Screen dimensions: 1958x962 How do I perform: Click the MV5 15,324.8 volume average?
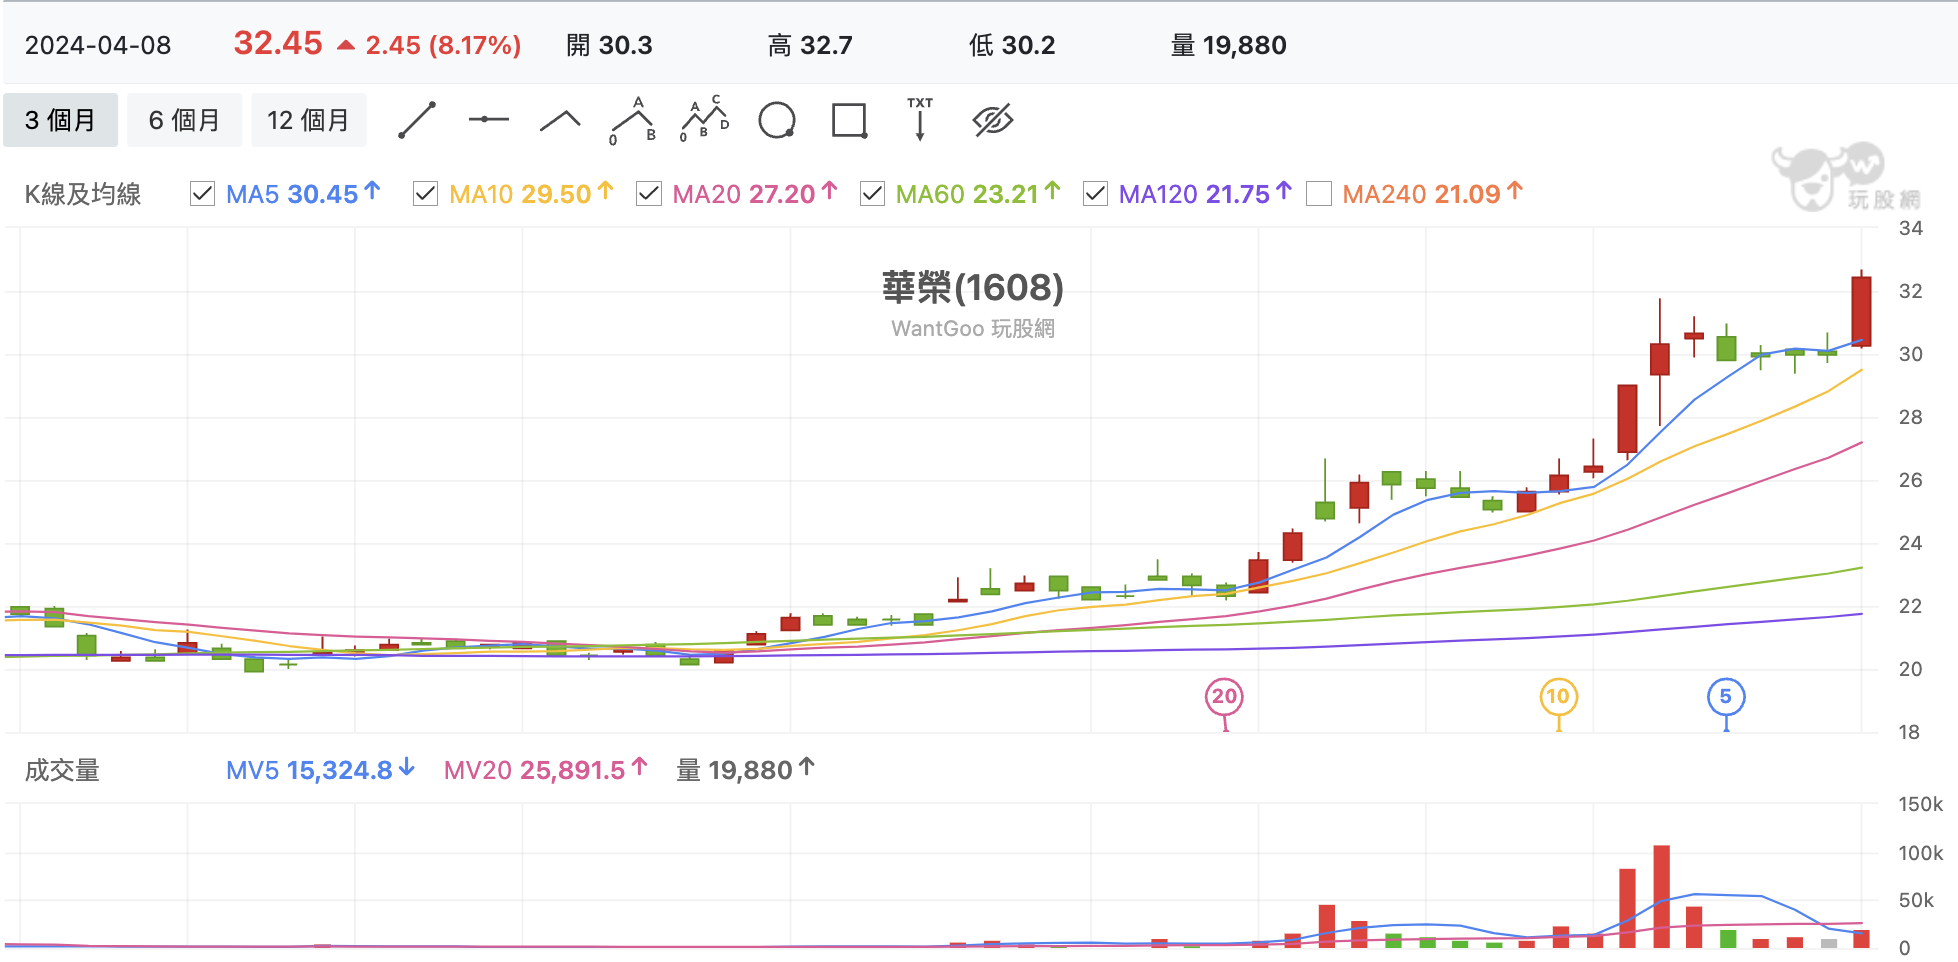(x=320, y=770)
